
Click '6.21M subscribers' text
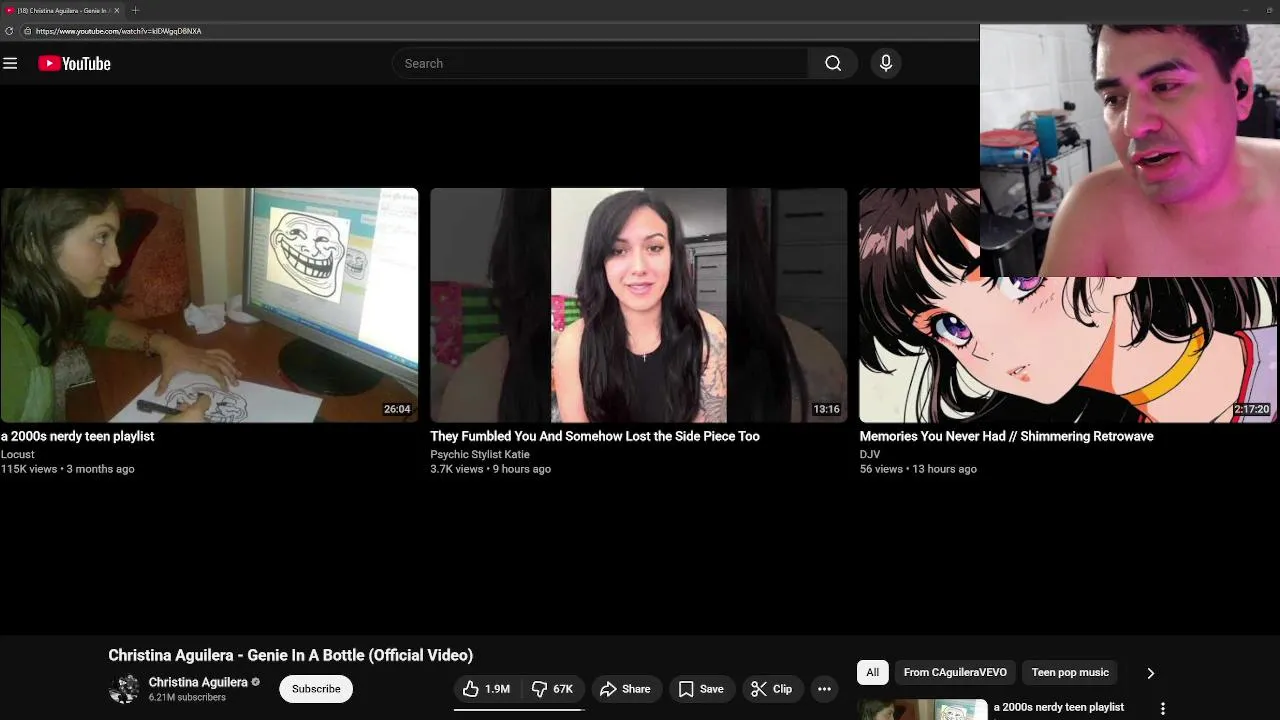coord(187,697)
